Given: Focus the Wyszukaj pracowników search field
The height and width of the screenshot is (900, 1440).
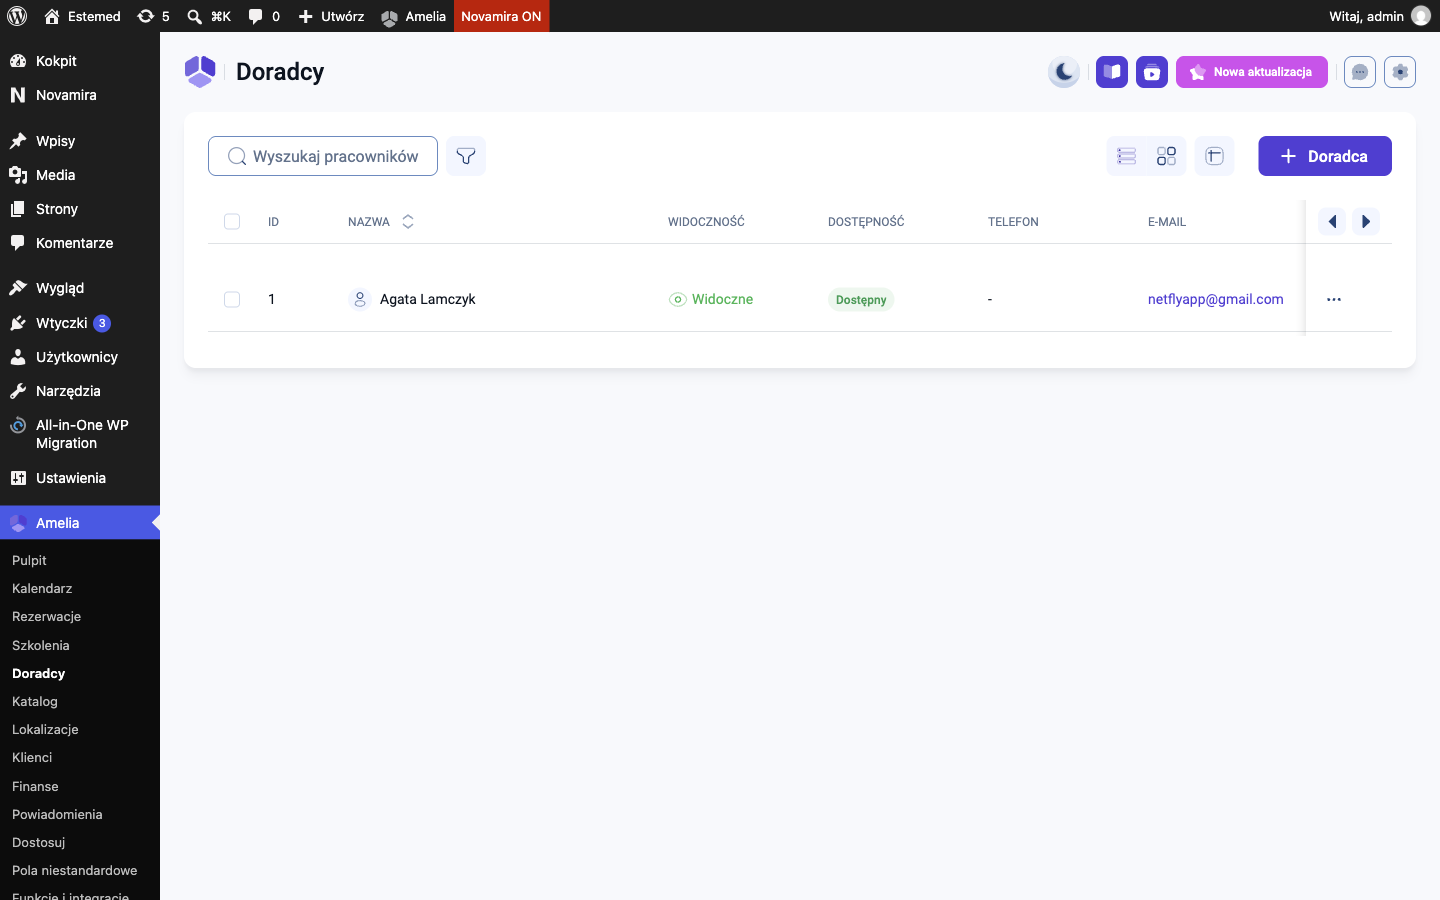Looking at the screenshot, I should click(x=323, y=156).
